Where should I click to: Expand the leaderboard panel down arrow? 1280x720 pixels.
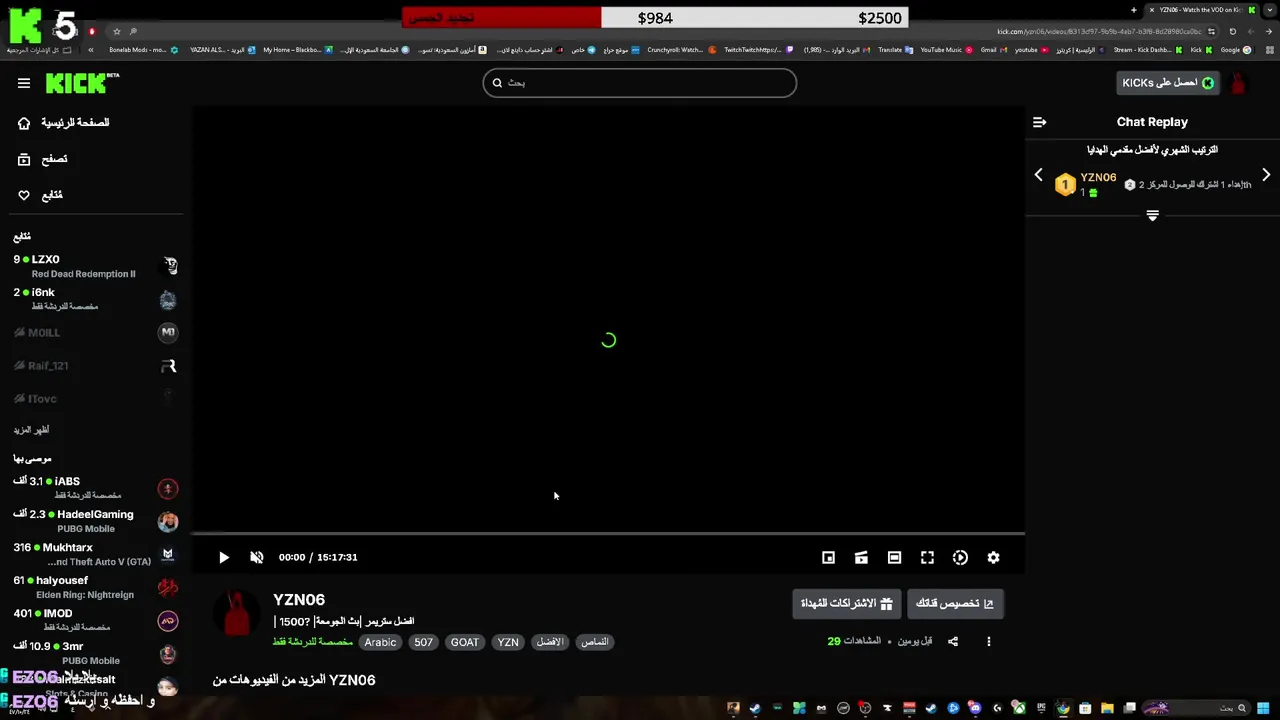[1152, 215]
